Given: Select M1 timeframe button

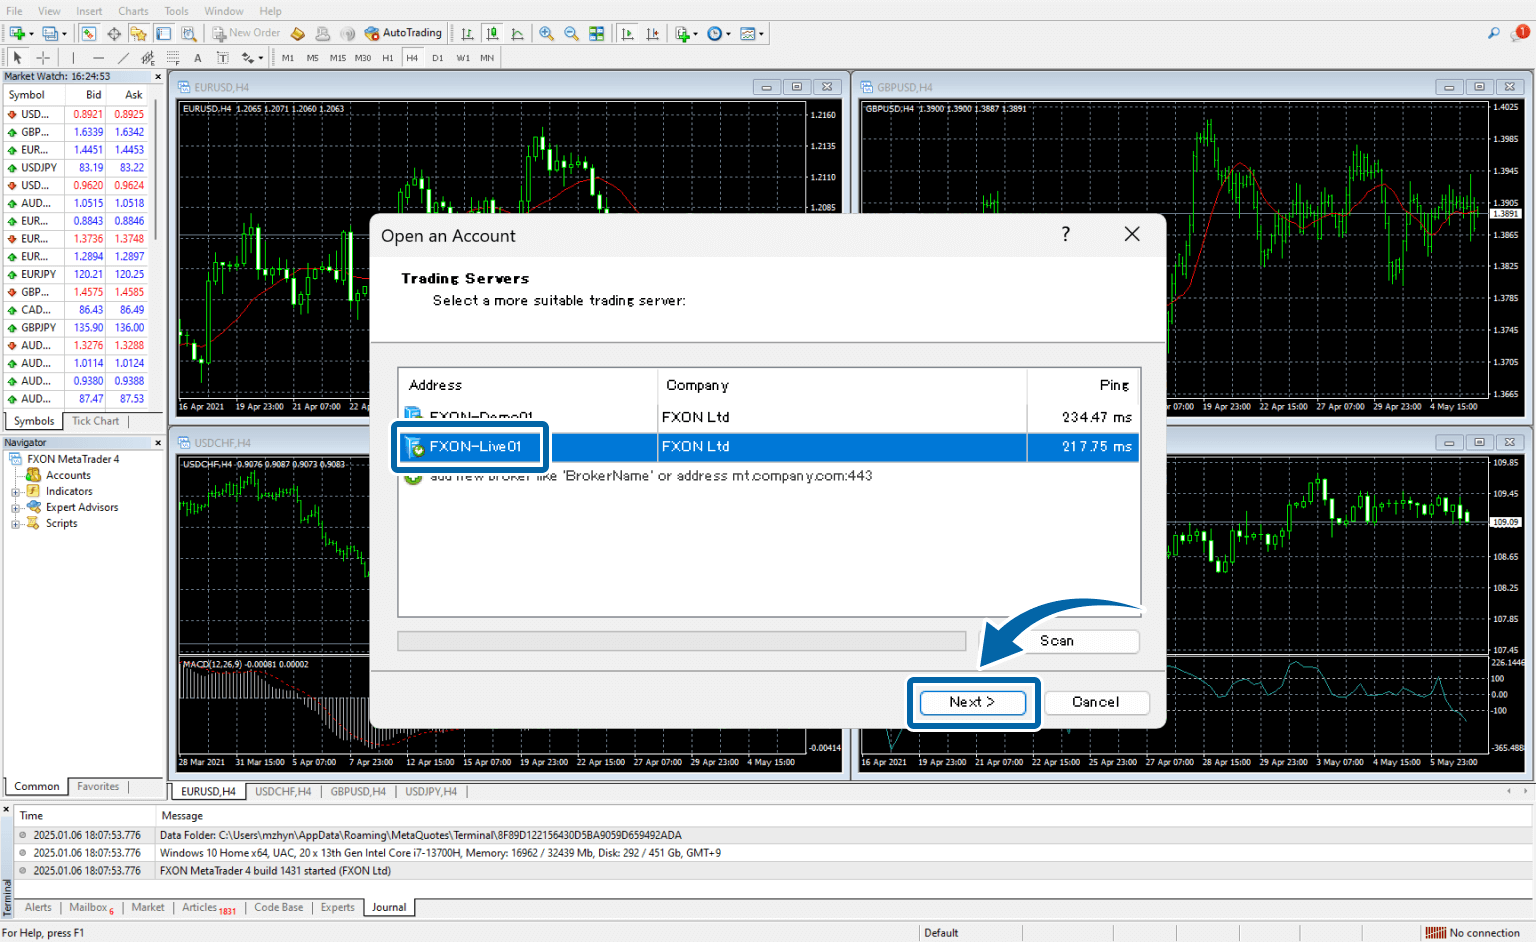Looking at the screenshot, I should (288, 58).
